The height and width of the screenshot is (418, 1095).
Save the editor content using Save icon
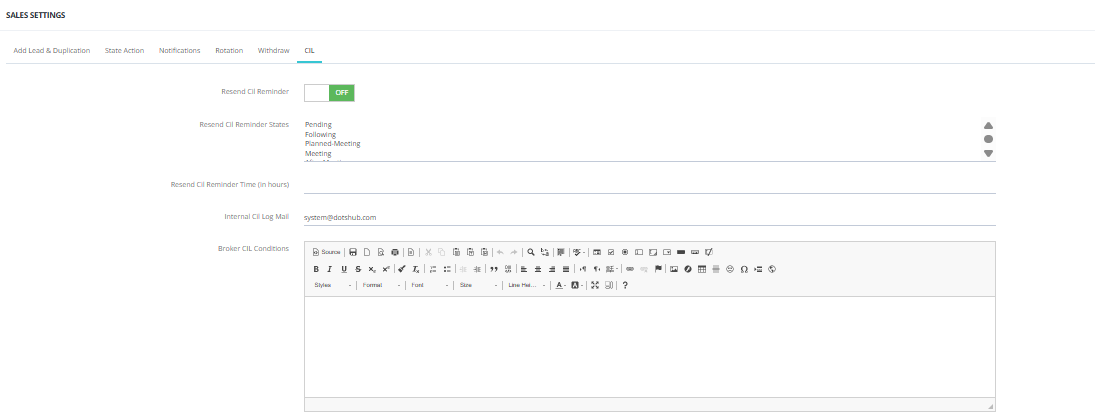tap(353, 252)
